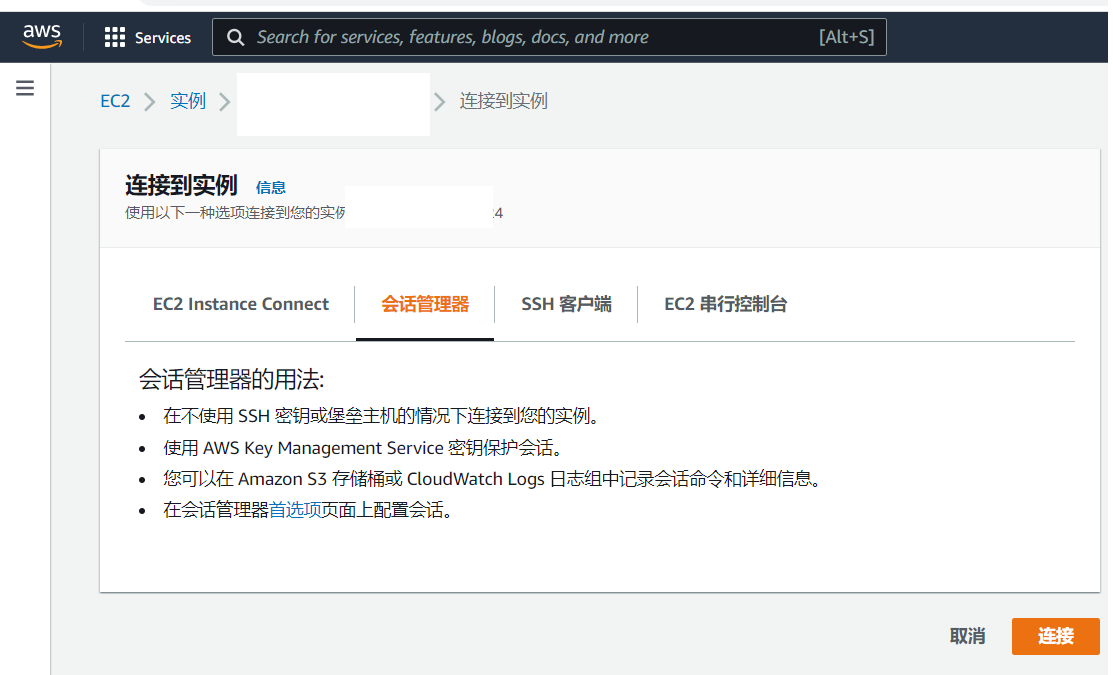Click the CloudWatch Logs bullet line
The height and width of the screenshot is (675, 1113).
click(492, 479)
